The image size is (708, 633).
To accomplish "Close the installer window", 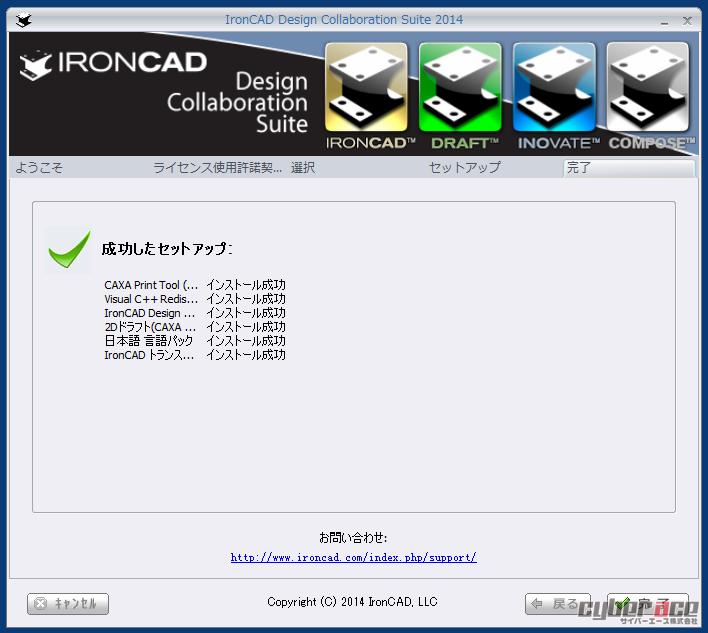I will click(687, 21).
